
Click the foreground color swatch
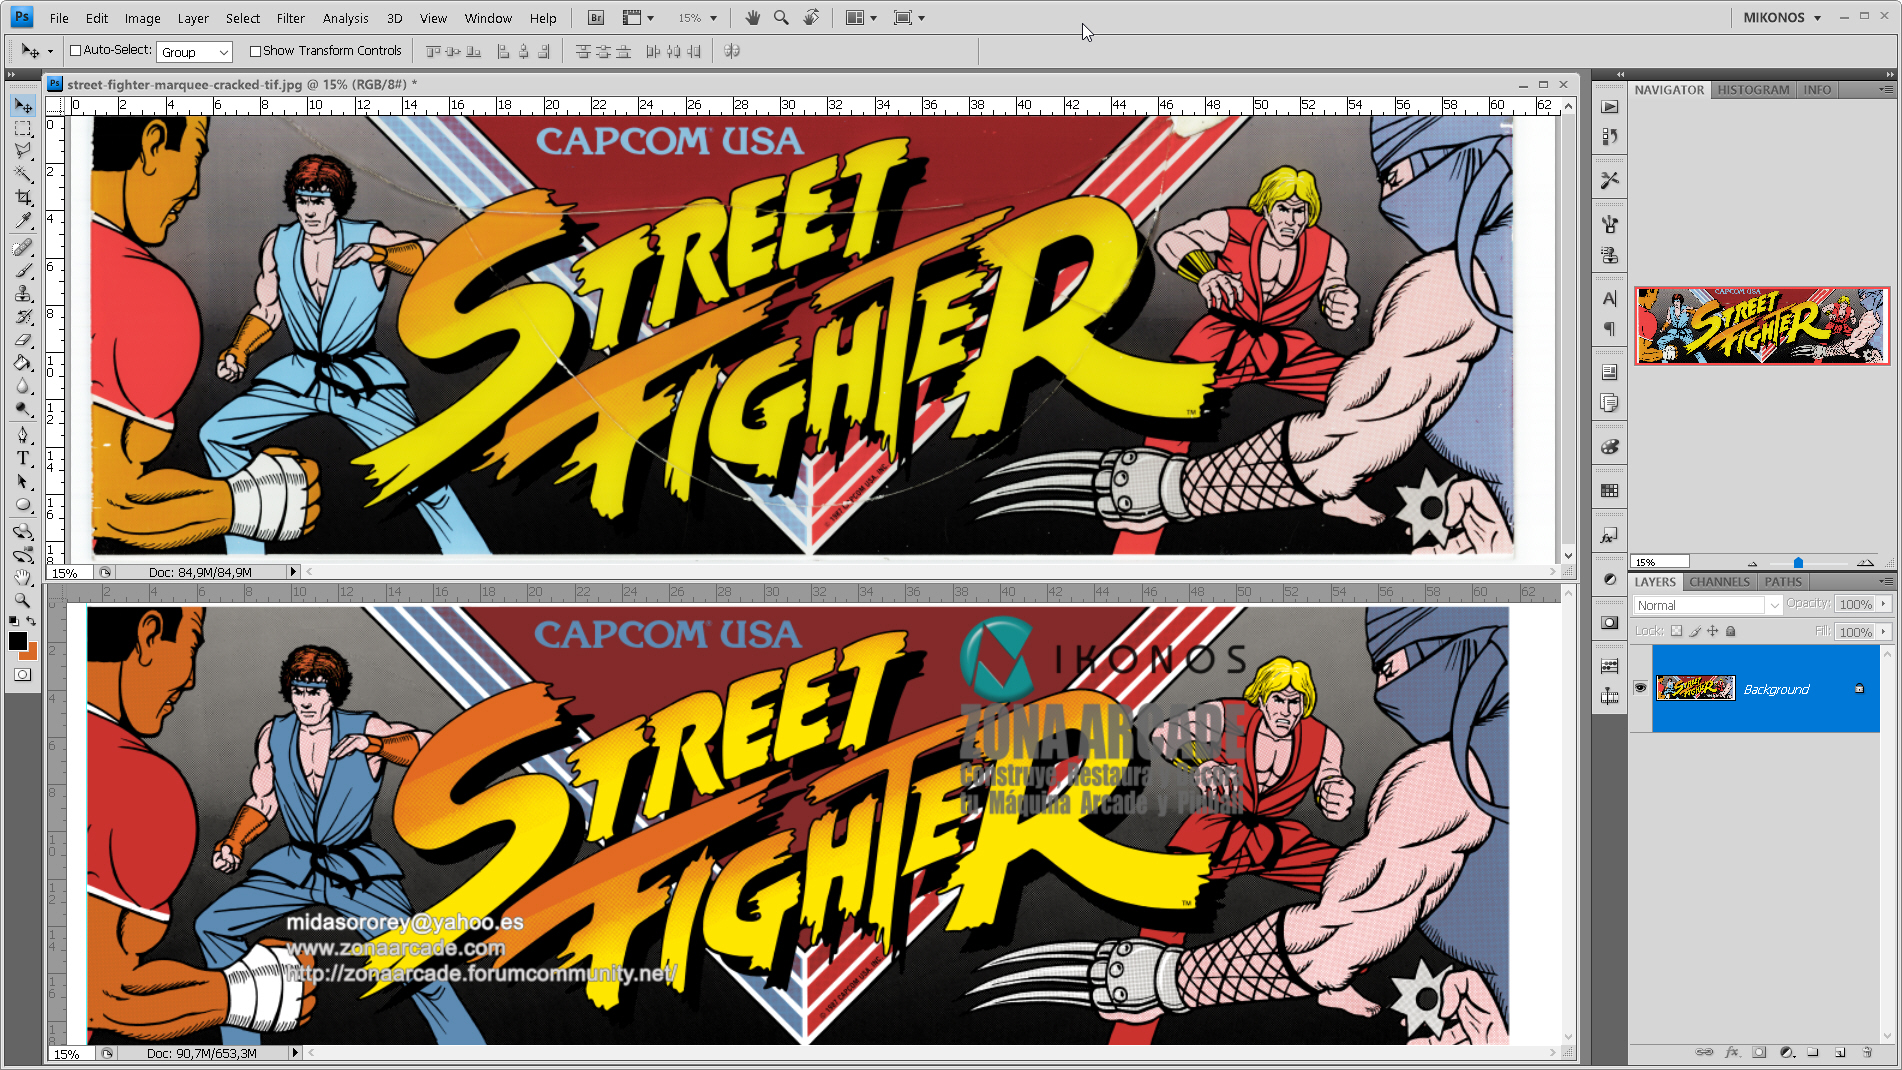(x=17, y=641)
